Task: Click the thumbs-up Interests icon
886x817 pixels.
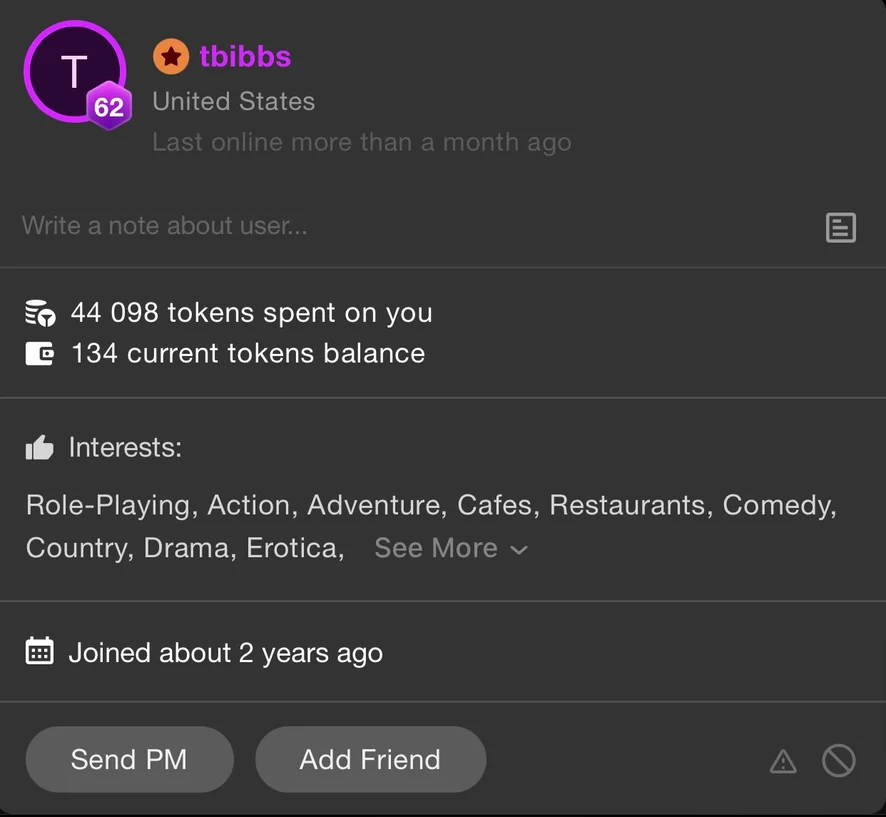Action: [40, 448]
